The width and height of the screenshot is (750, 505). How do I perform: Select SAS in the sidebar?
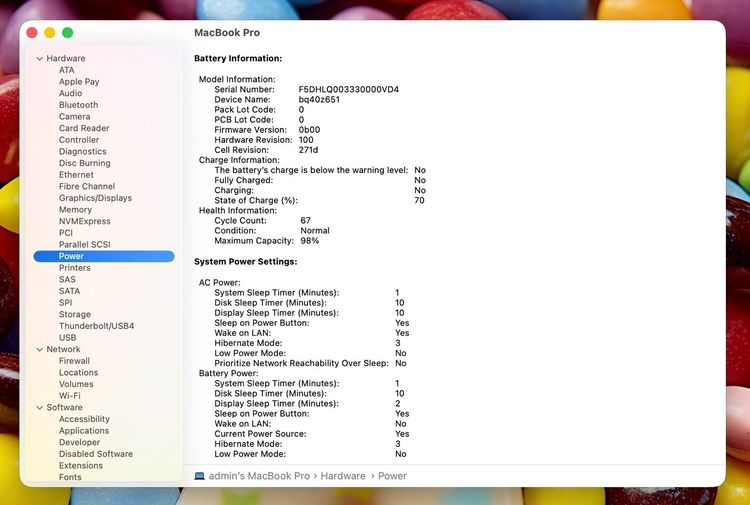[67, 279]
